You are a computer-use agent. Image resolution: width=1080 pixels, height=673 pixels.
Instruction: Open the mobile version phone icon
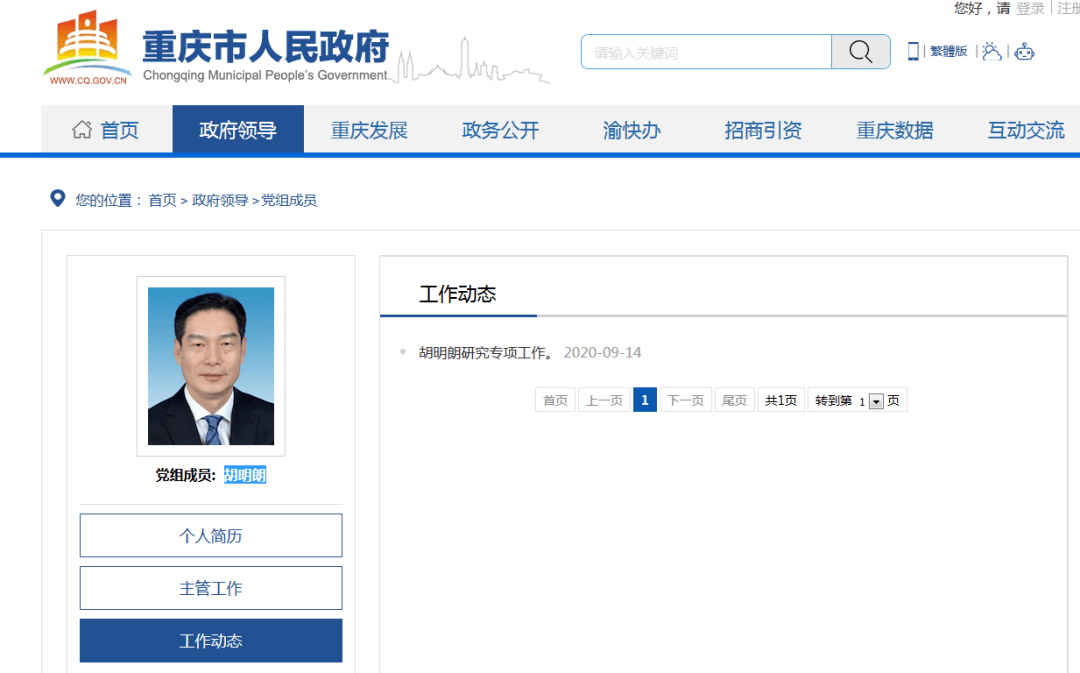point(913,51)
